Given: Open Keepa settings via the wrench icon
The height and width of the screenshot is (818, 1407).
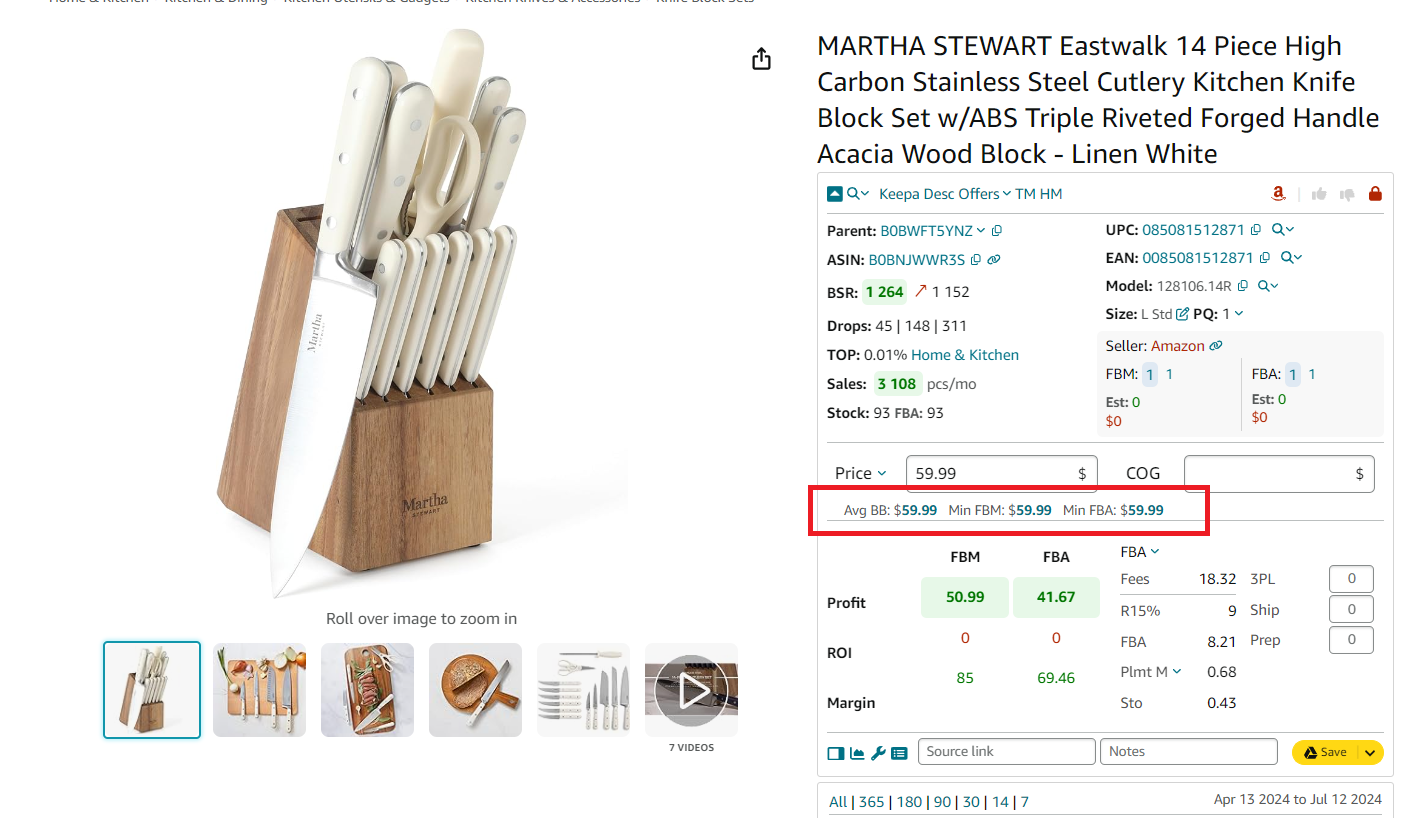Looking at the screenshot, I should [878, 753].
